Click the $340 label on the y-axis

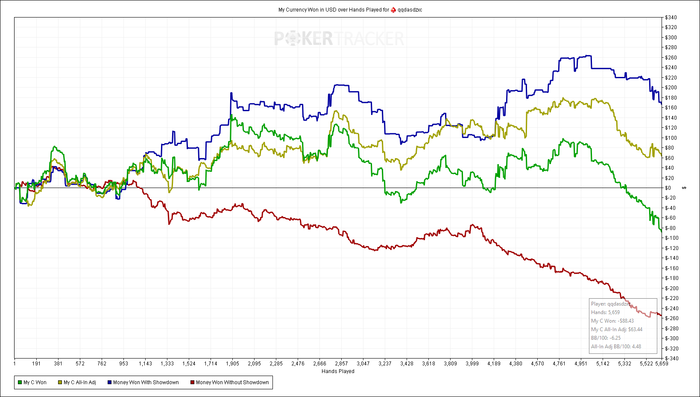coord(671,17)
